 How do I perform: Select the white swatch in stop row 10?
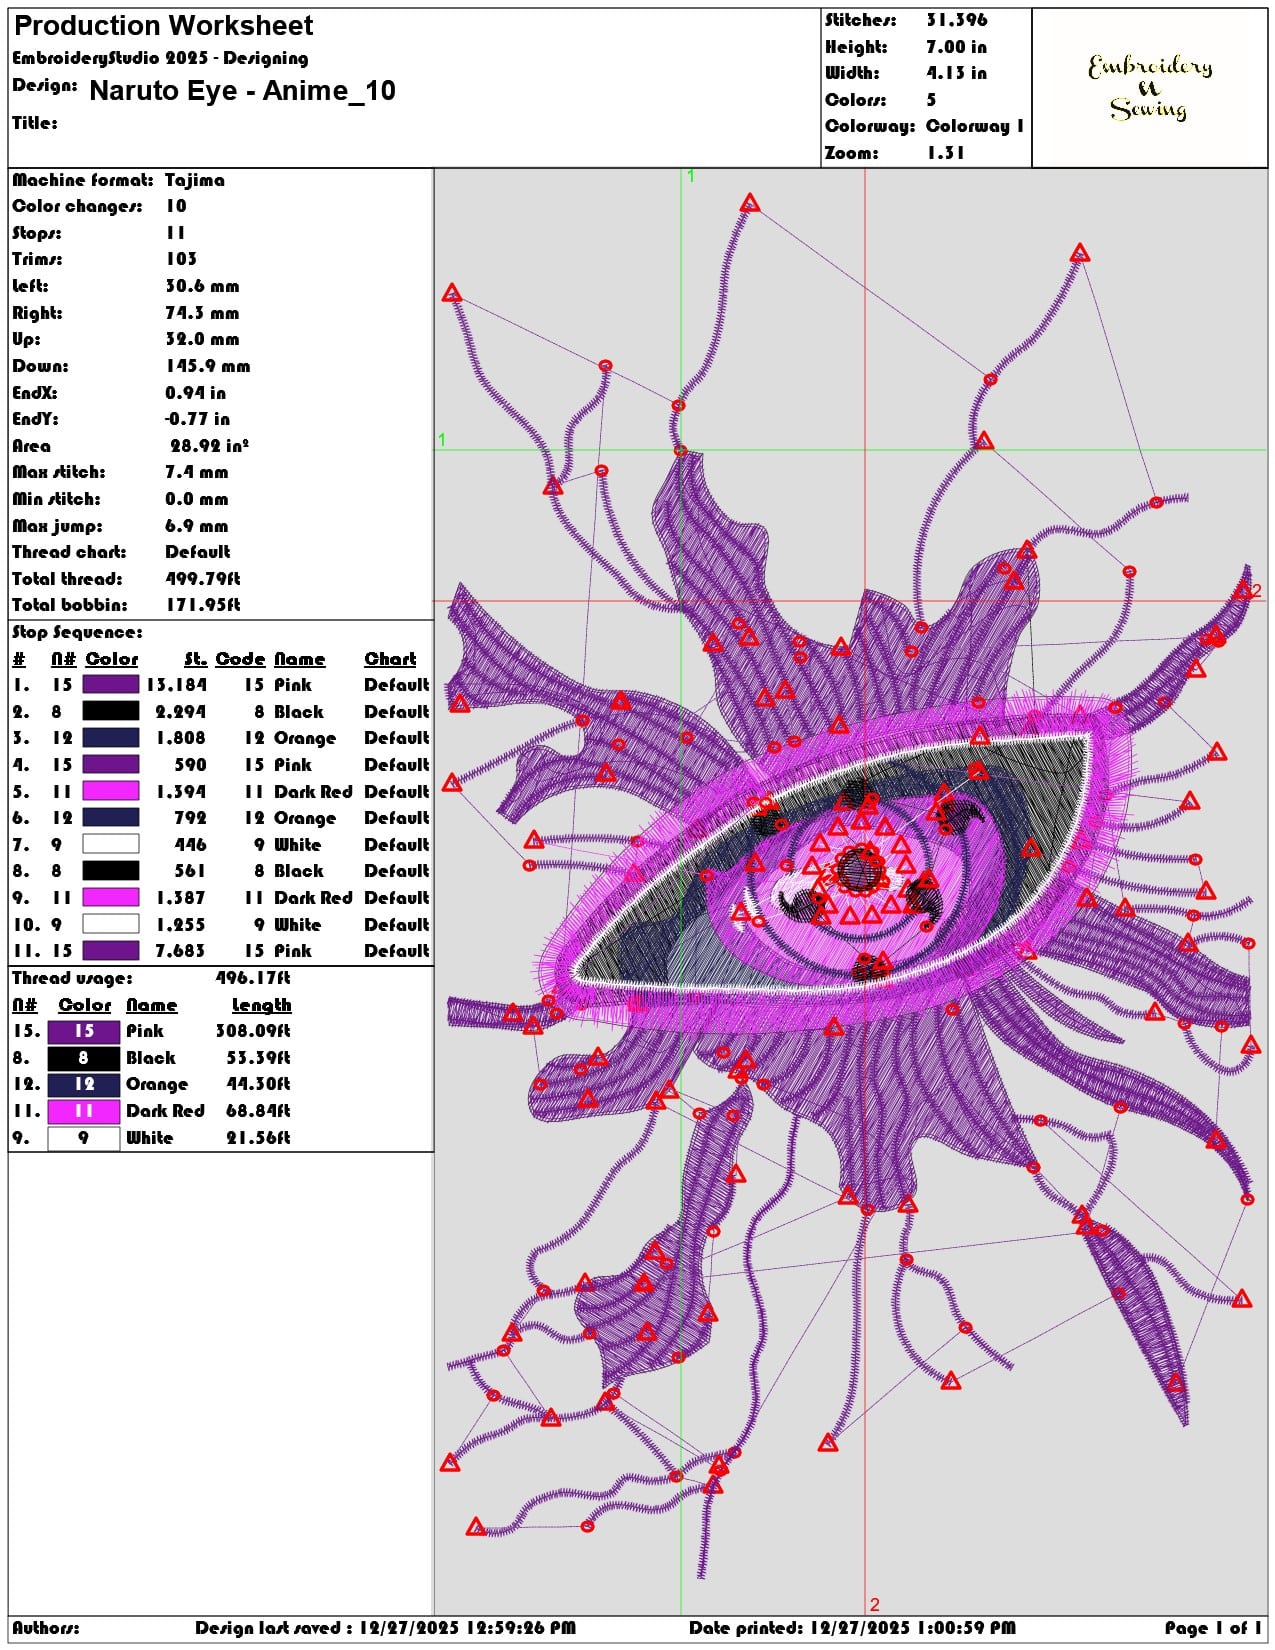[x=110, y=924]
